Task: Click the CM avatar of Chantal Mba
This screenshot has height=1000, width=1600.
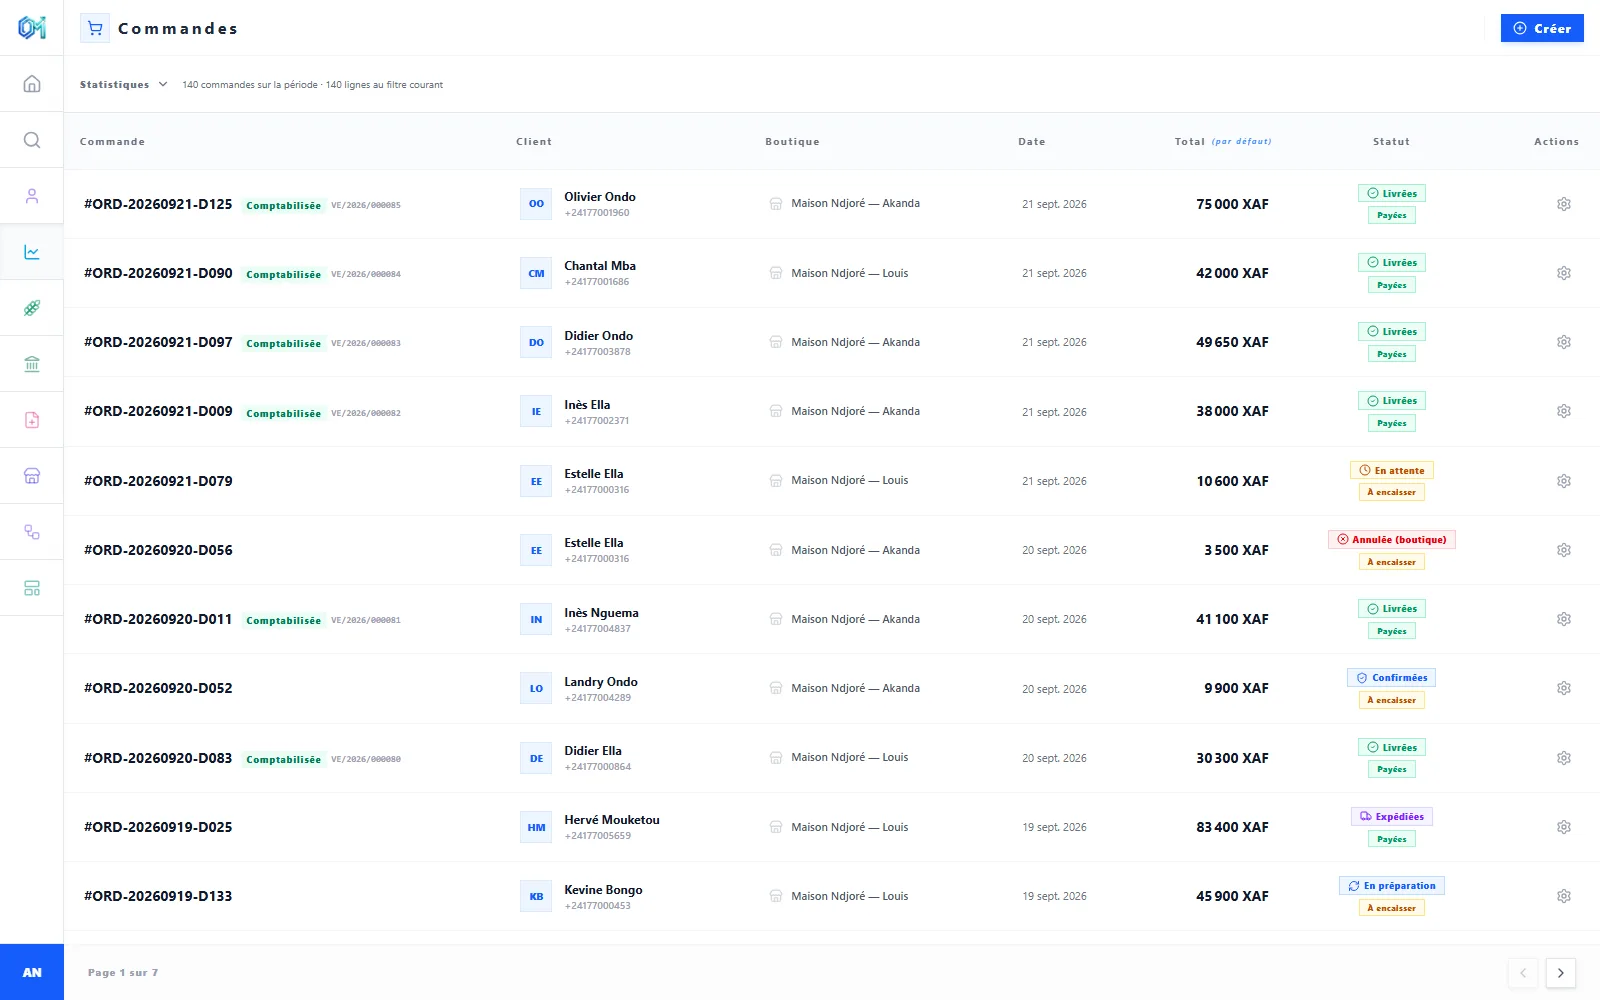Action: pyautogui.click(x=536, y=273)
